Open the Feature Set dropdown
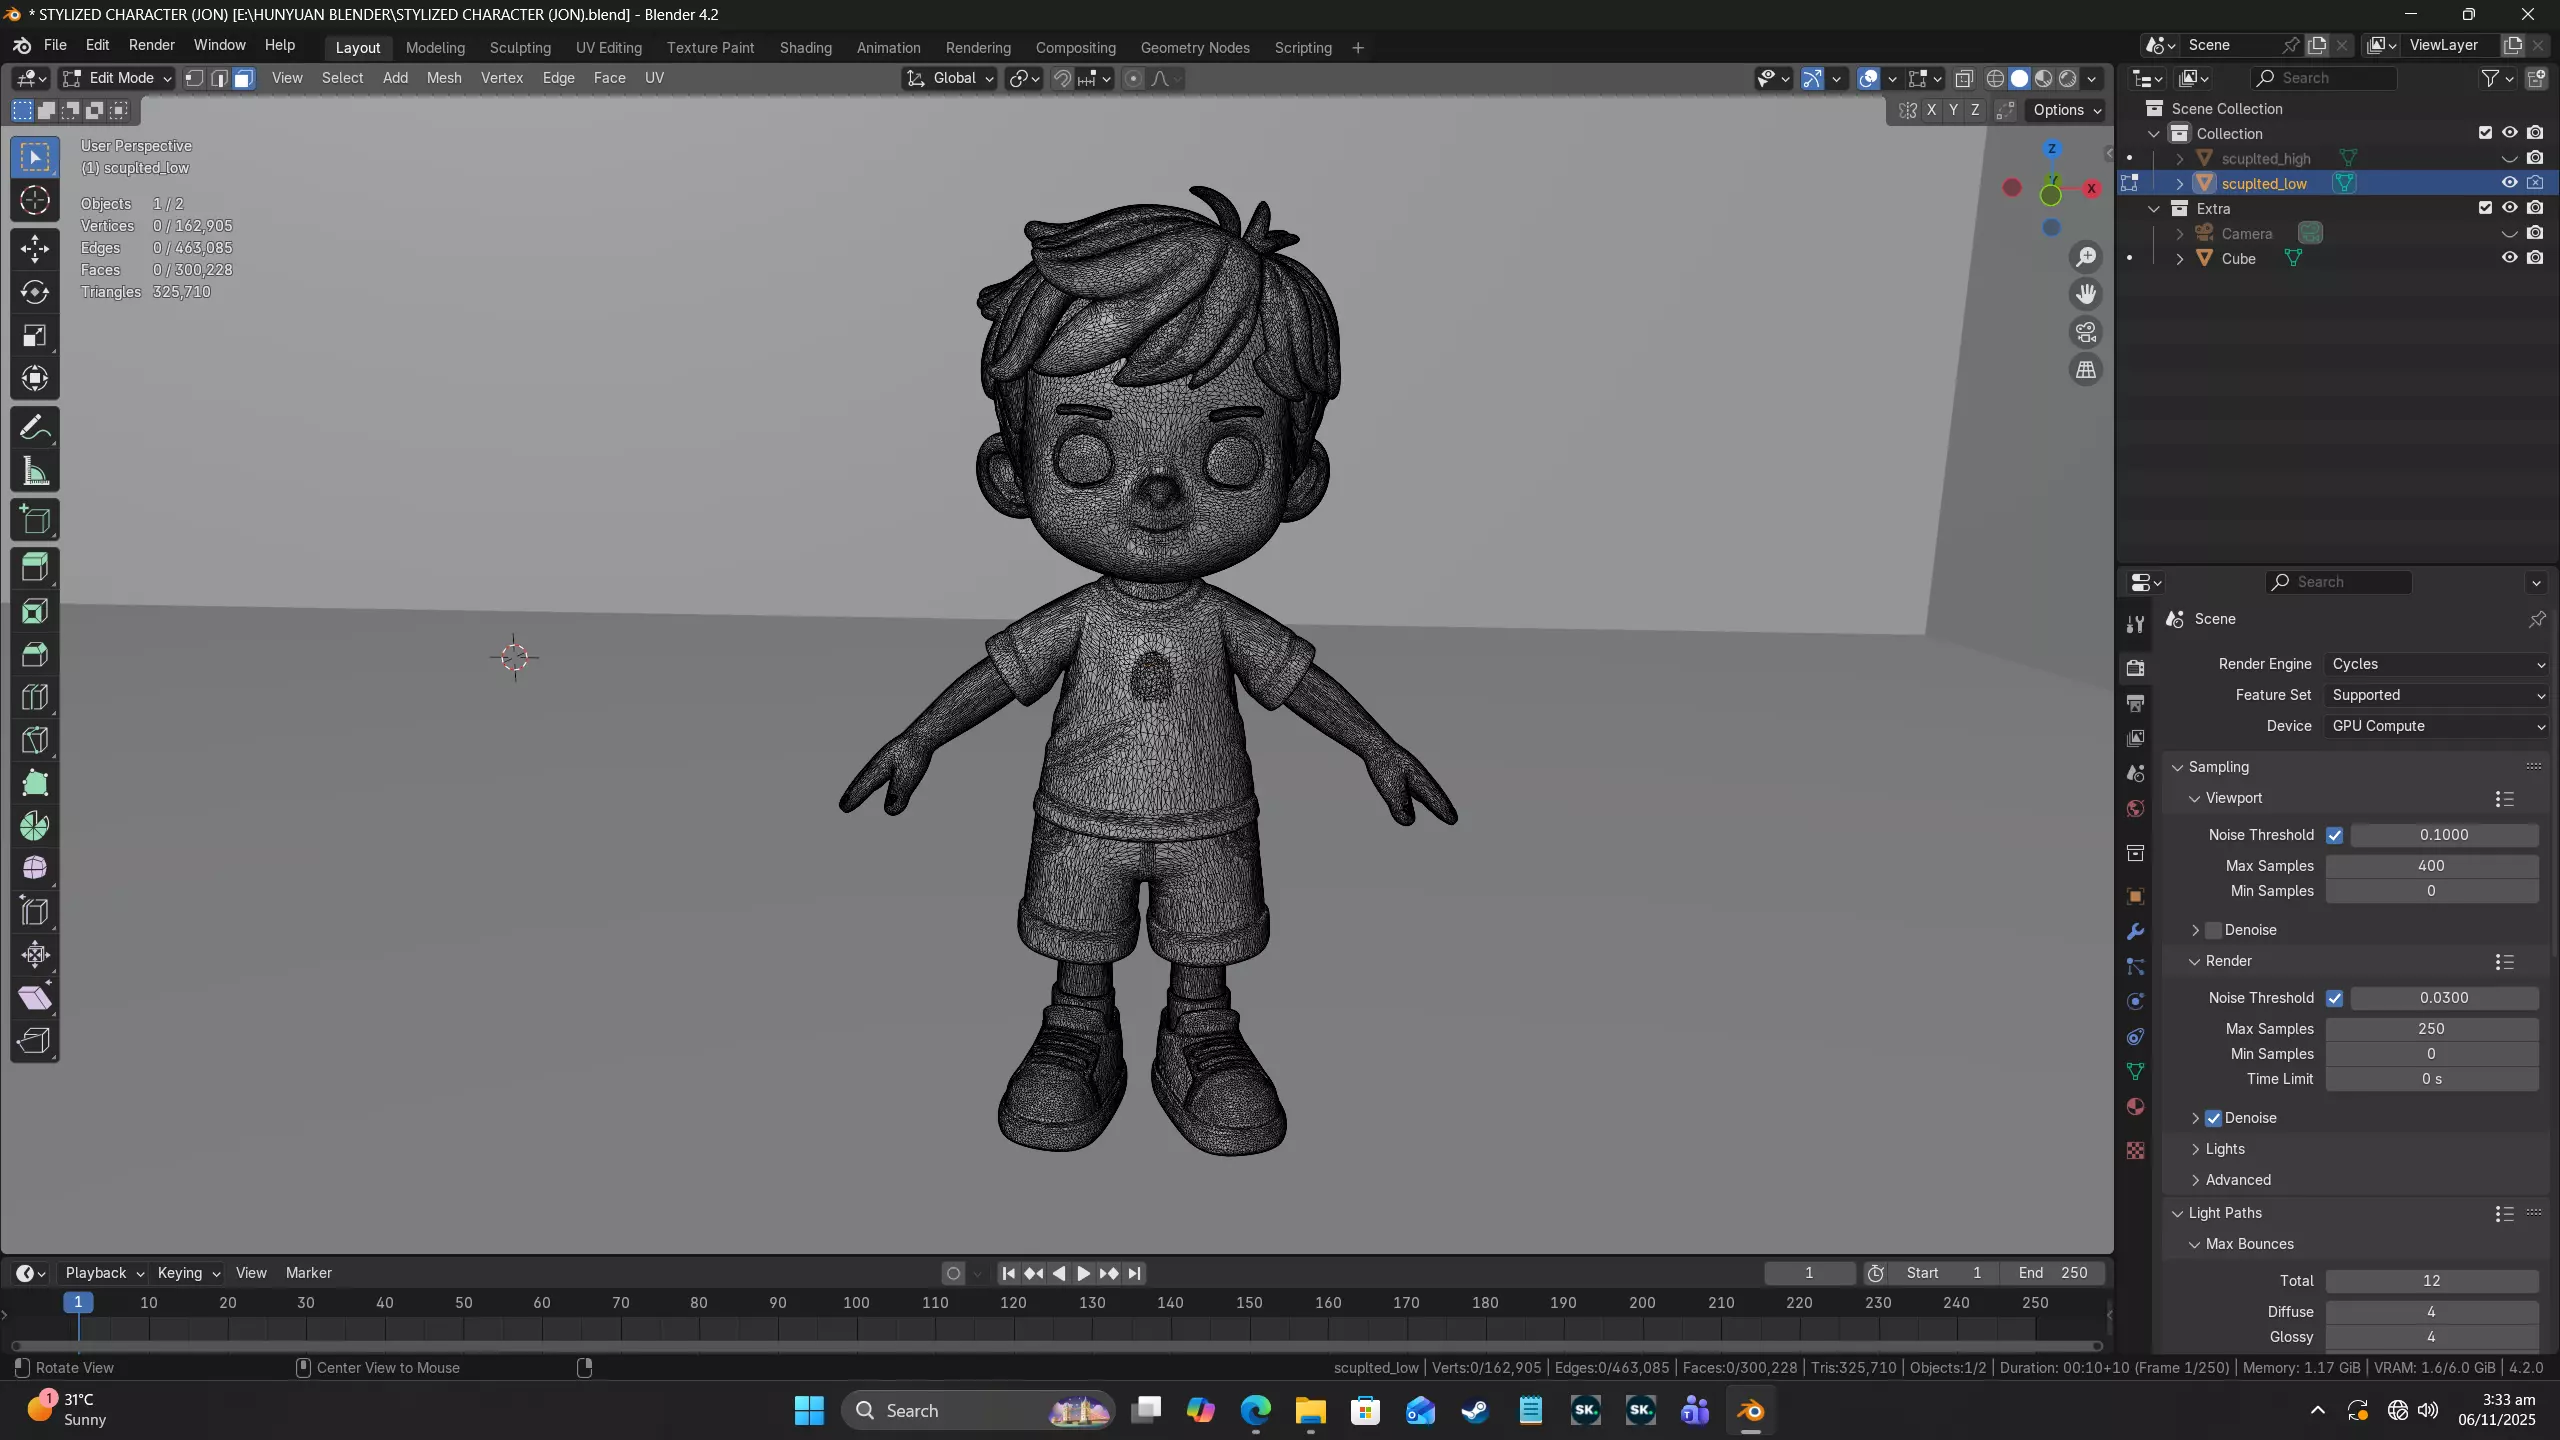Screen dimensions: 2560x1440 click(x=2436, y=695)
